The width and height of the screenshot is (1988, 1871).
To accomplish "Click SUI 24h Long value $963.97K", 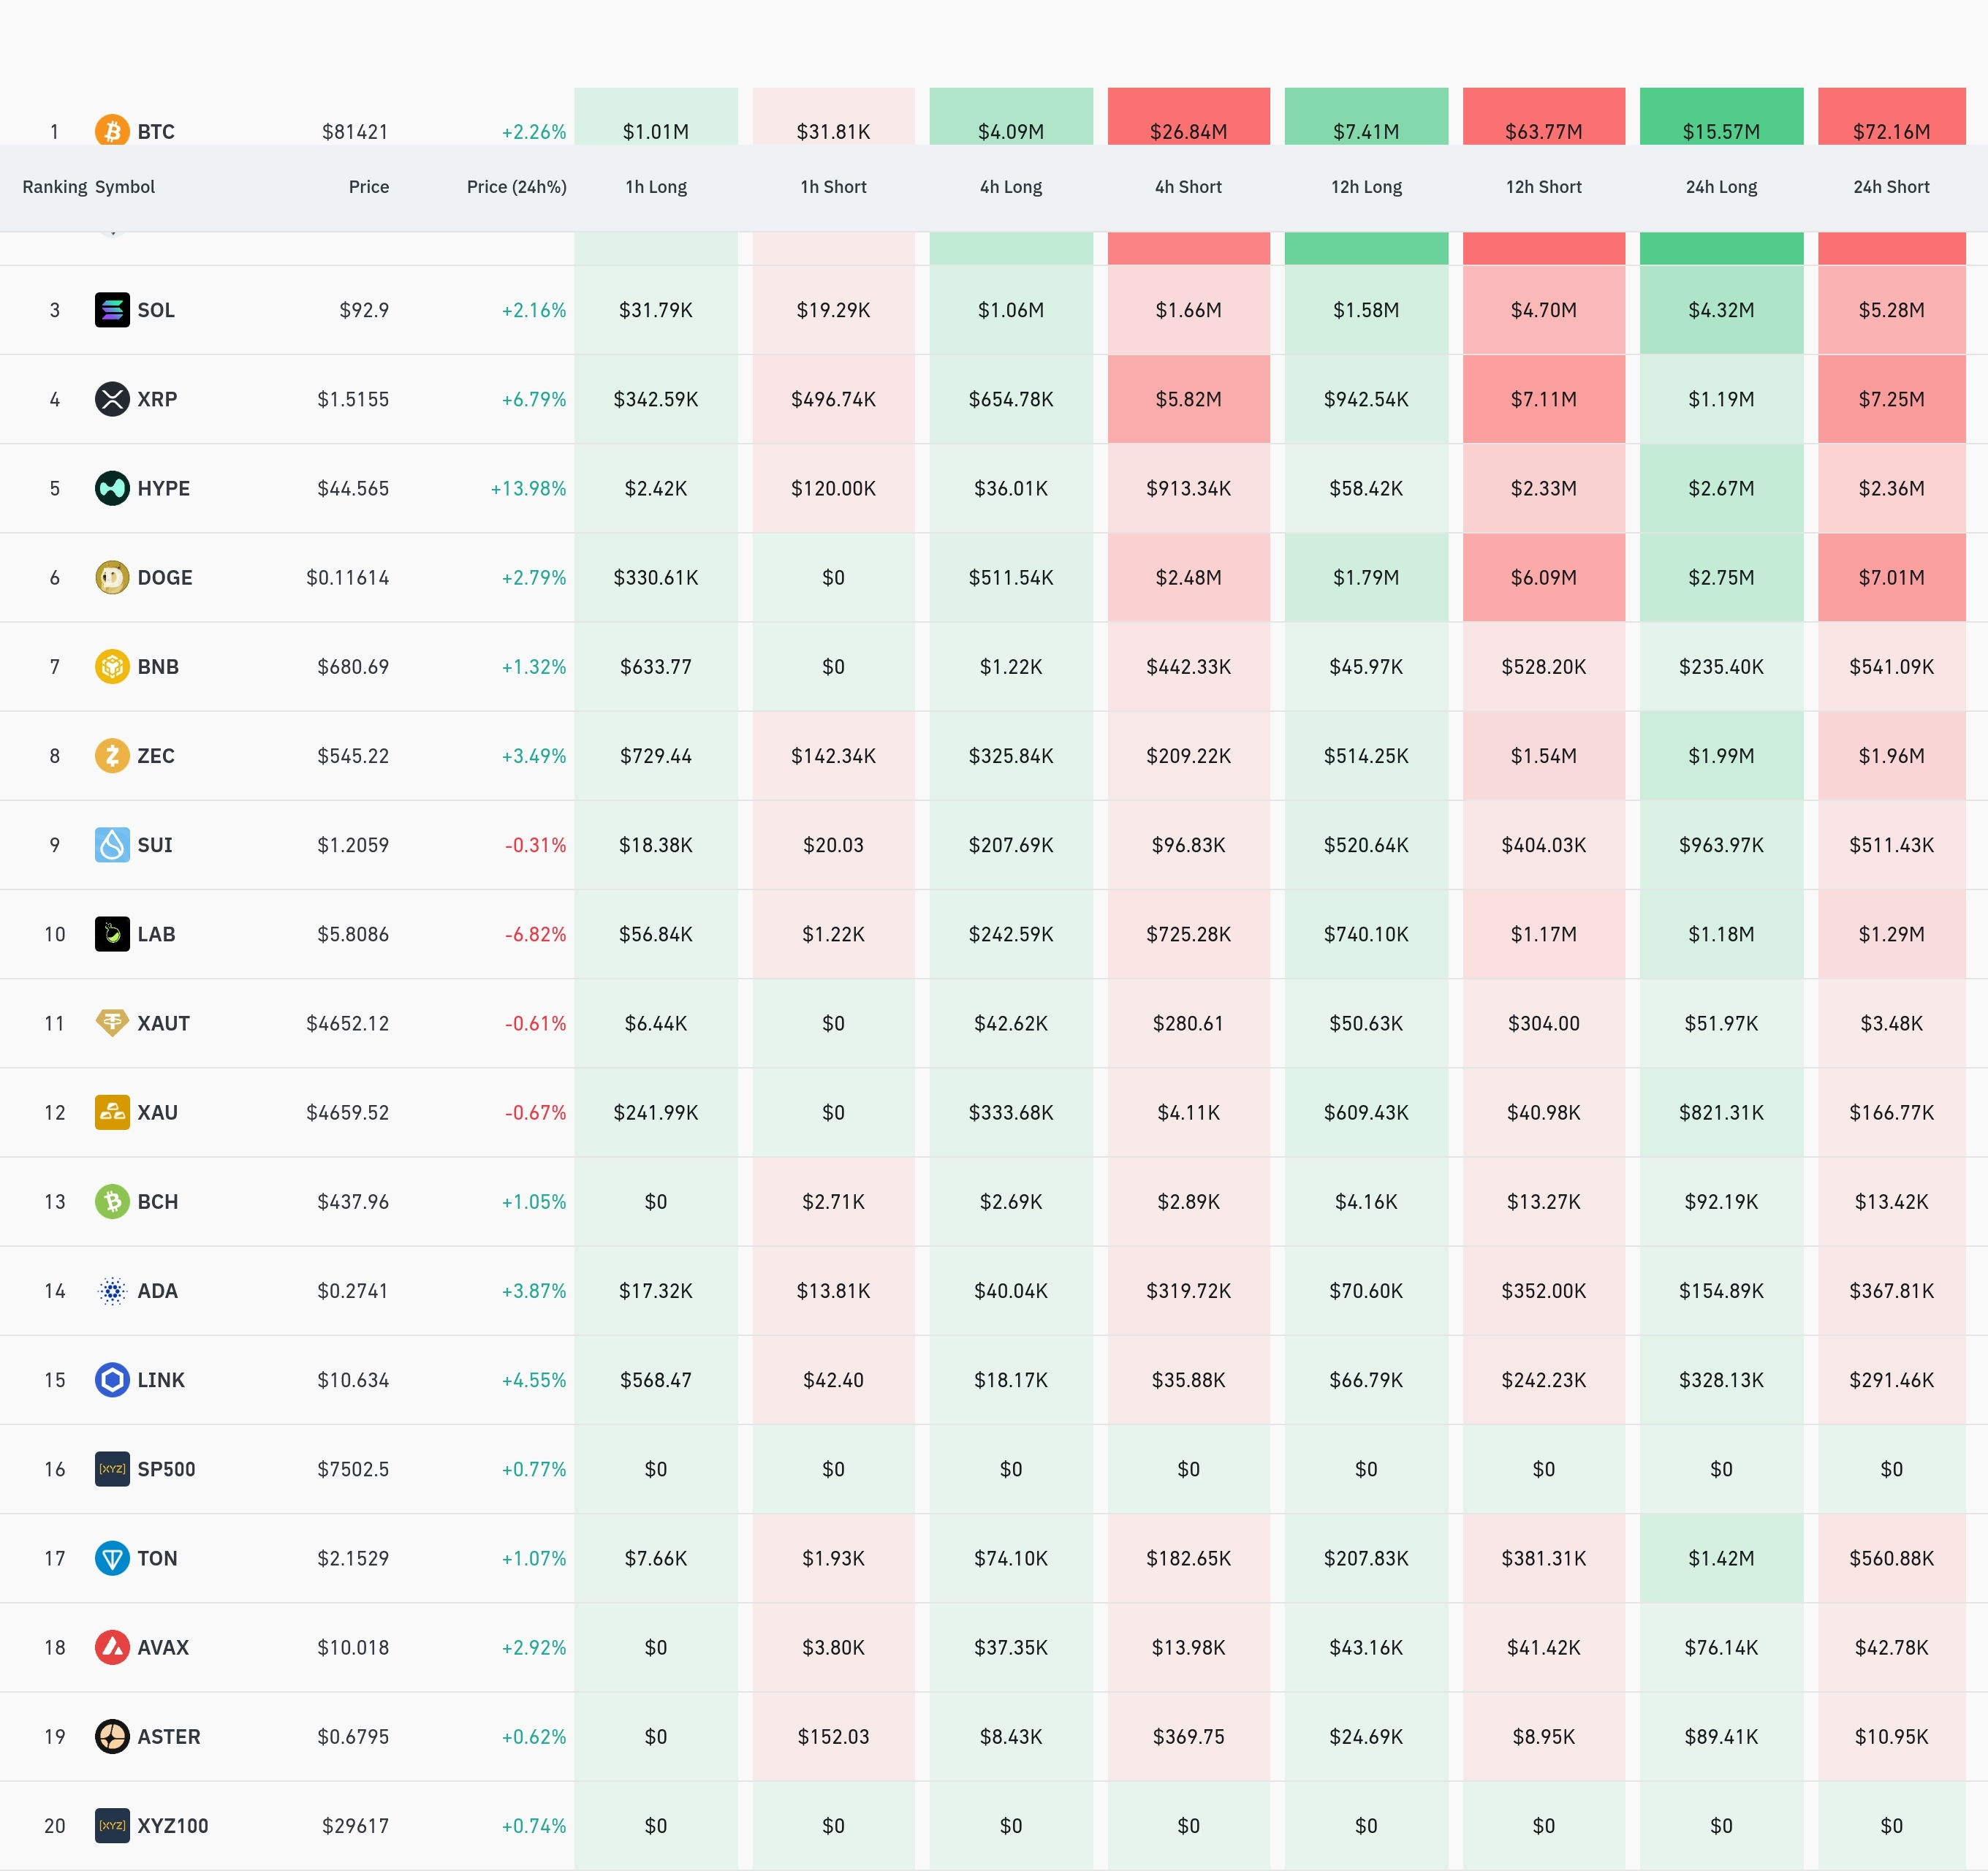I will click(x=1721, y=845).
